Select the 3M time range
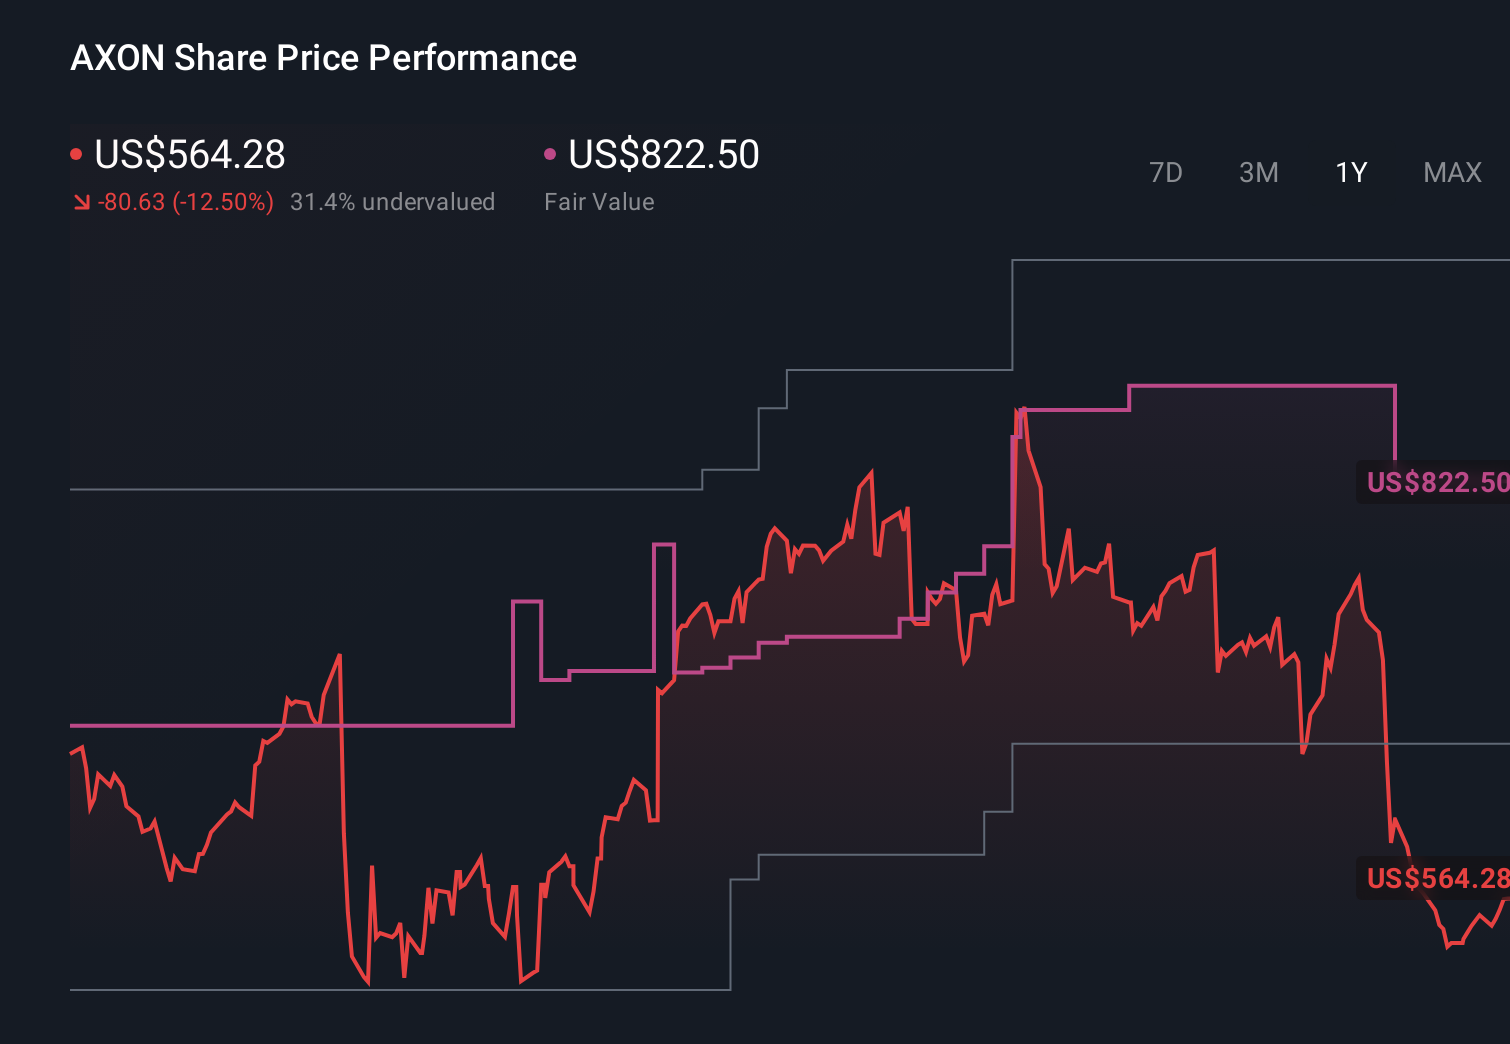Image resolution: width=1510 pixels, height=1044 pixels. pyautogui.click(x=1258, y=172)
